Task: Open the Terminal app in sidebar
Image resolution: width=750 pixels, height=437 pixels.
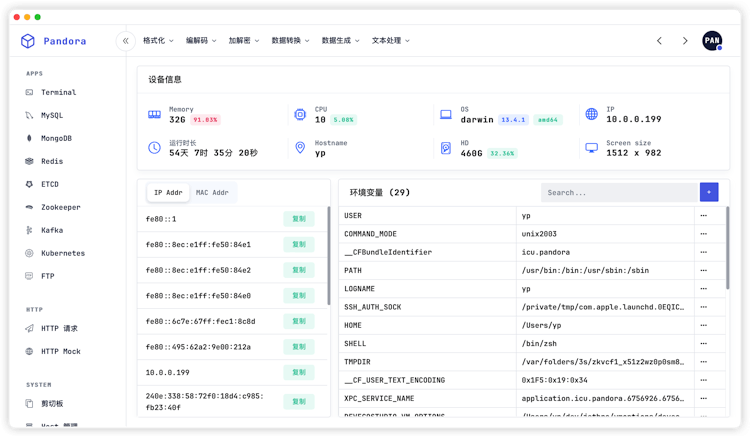Action: pos(57,92)
